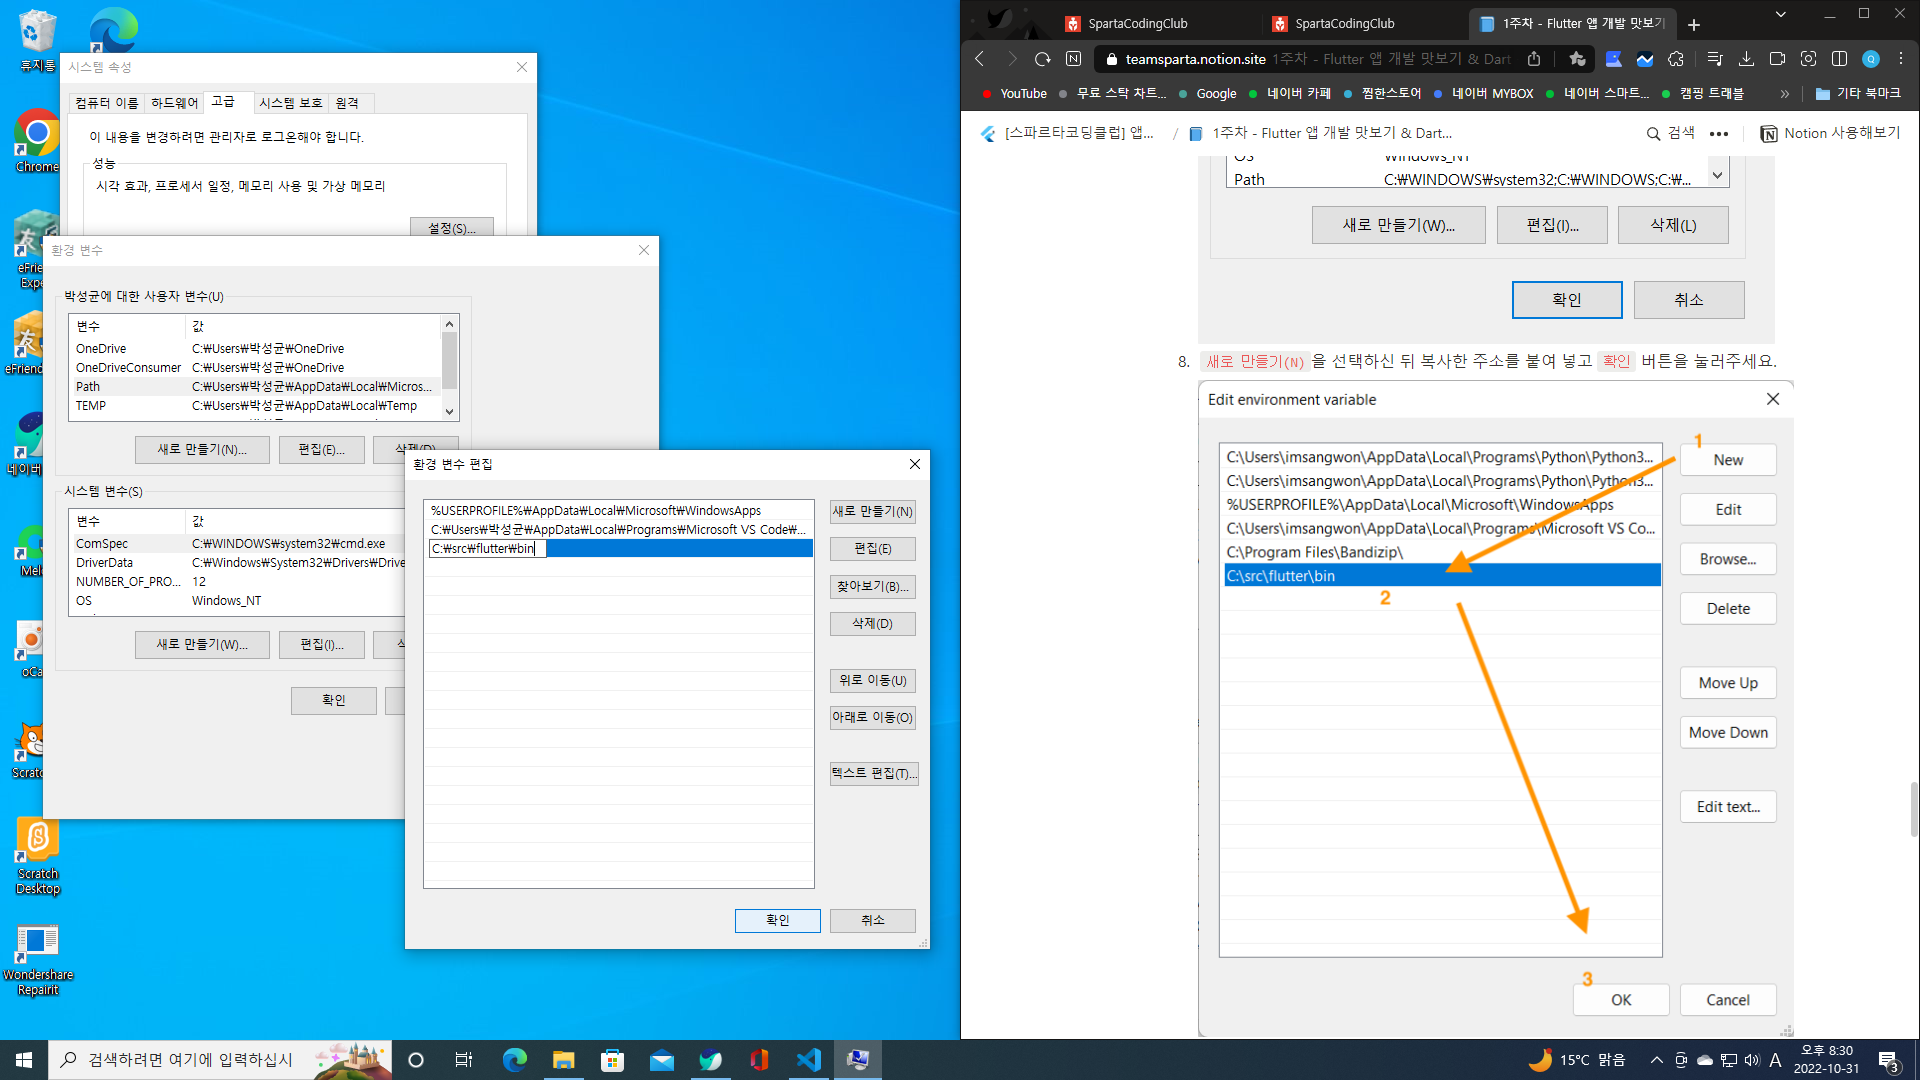Launch Microsoft Edge from the taskbar
Viewport: 1920px width, 1080px height.
pos(515,1060)
